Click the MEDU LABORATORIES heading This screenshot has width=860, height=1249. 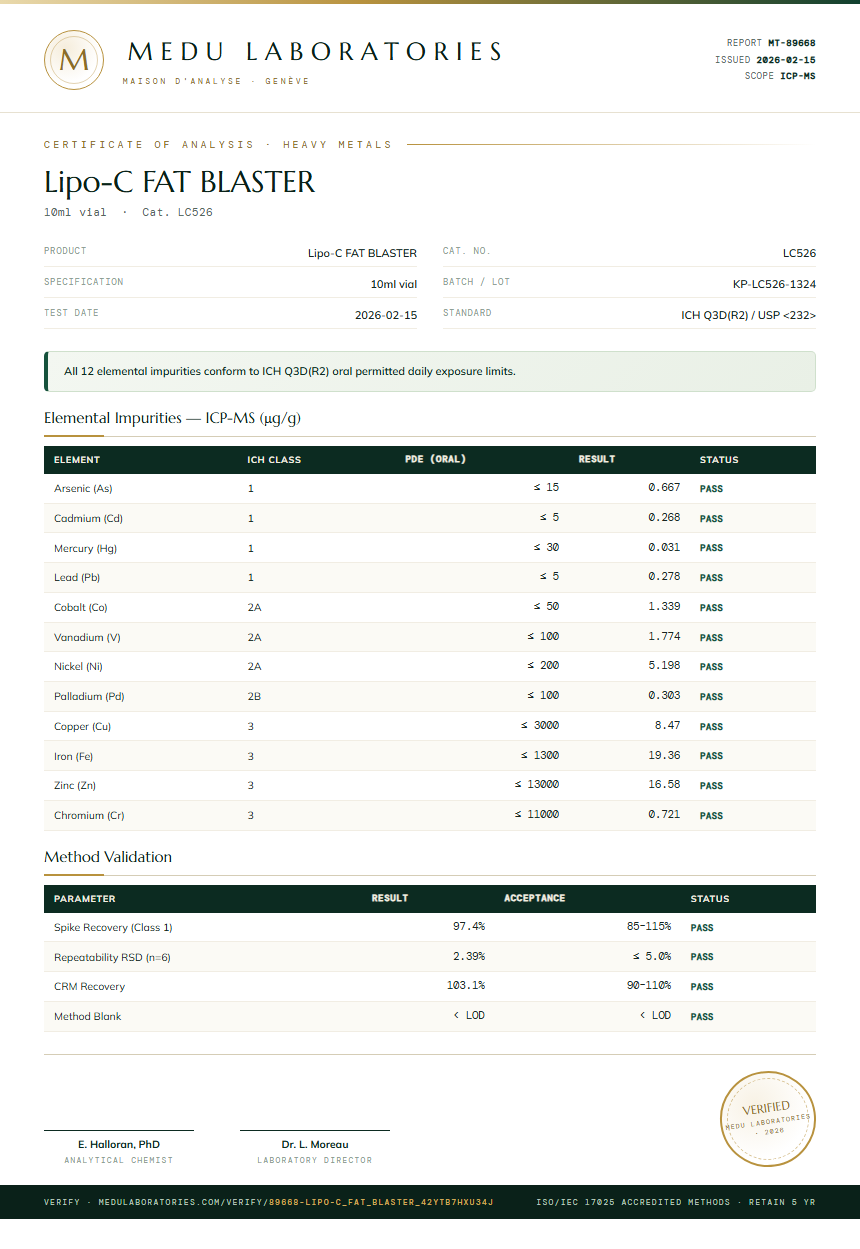click(x=315, y=51)
